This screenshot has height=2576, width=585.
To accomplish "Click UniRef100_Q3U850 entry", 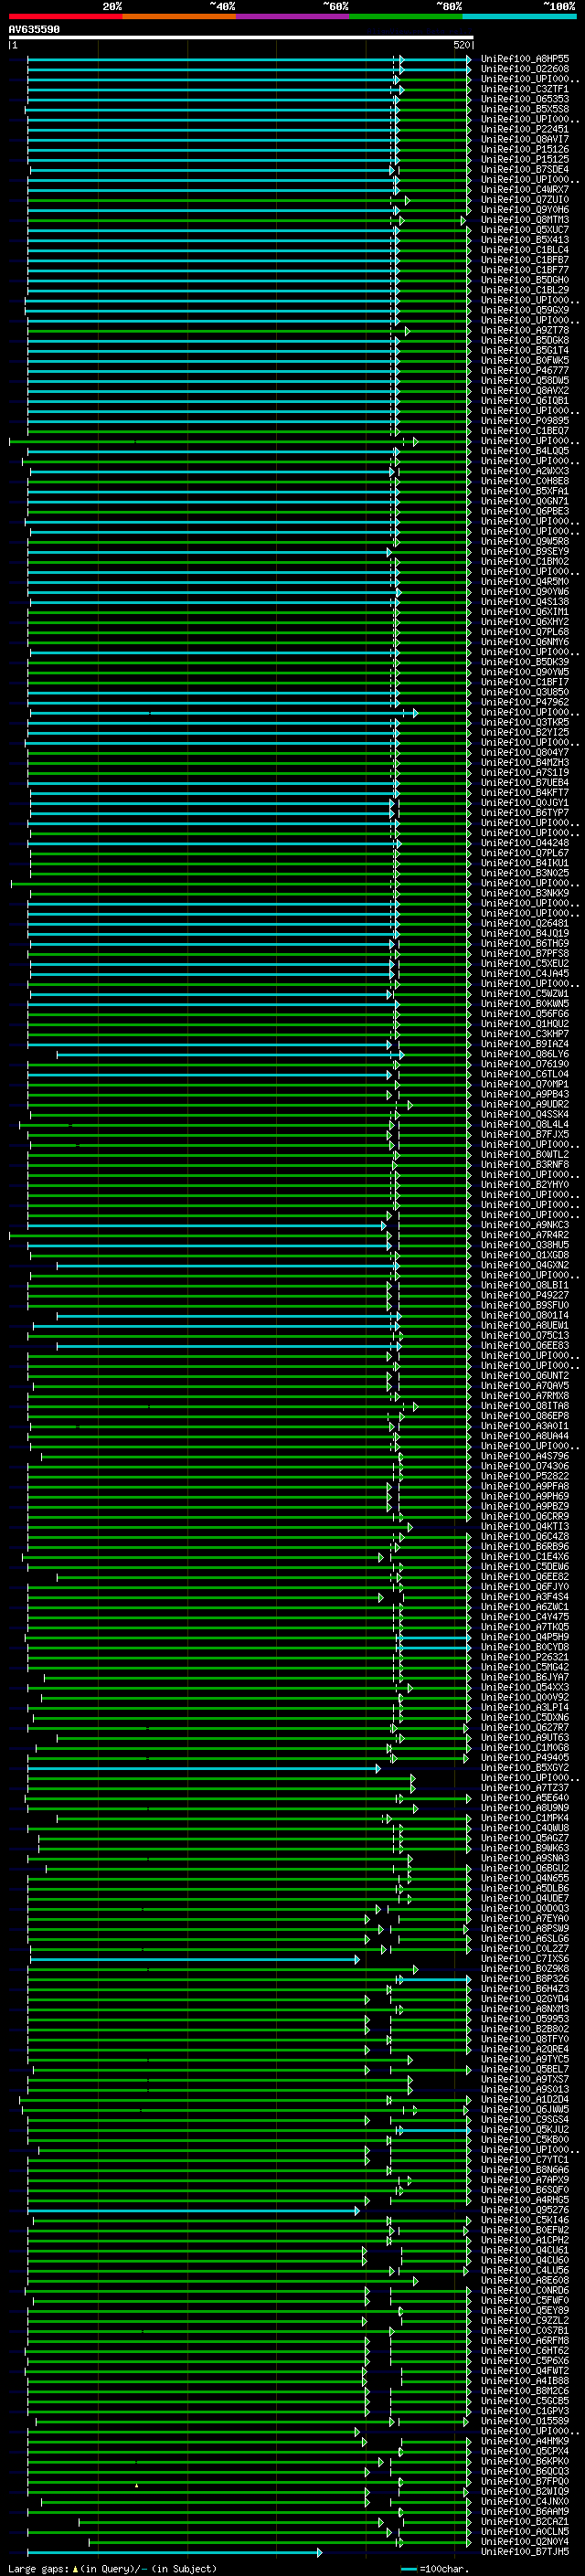I will point(525,692).
